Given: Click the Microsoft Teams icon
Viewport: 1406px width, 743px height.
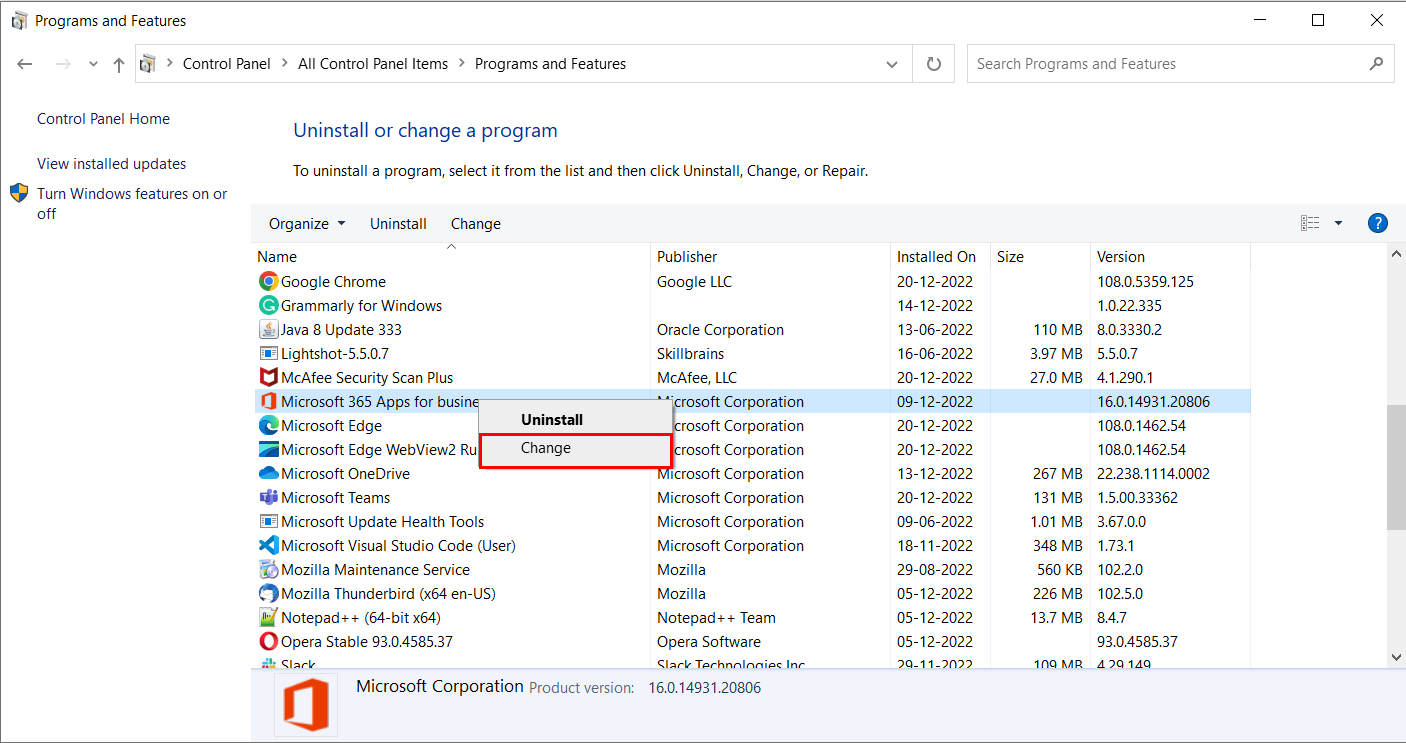Looking at the screenshot, I should pos(267,497).
